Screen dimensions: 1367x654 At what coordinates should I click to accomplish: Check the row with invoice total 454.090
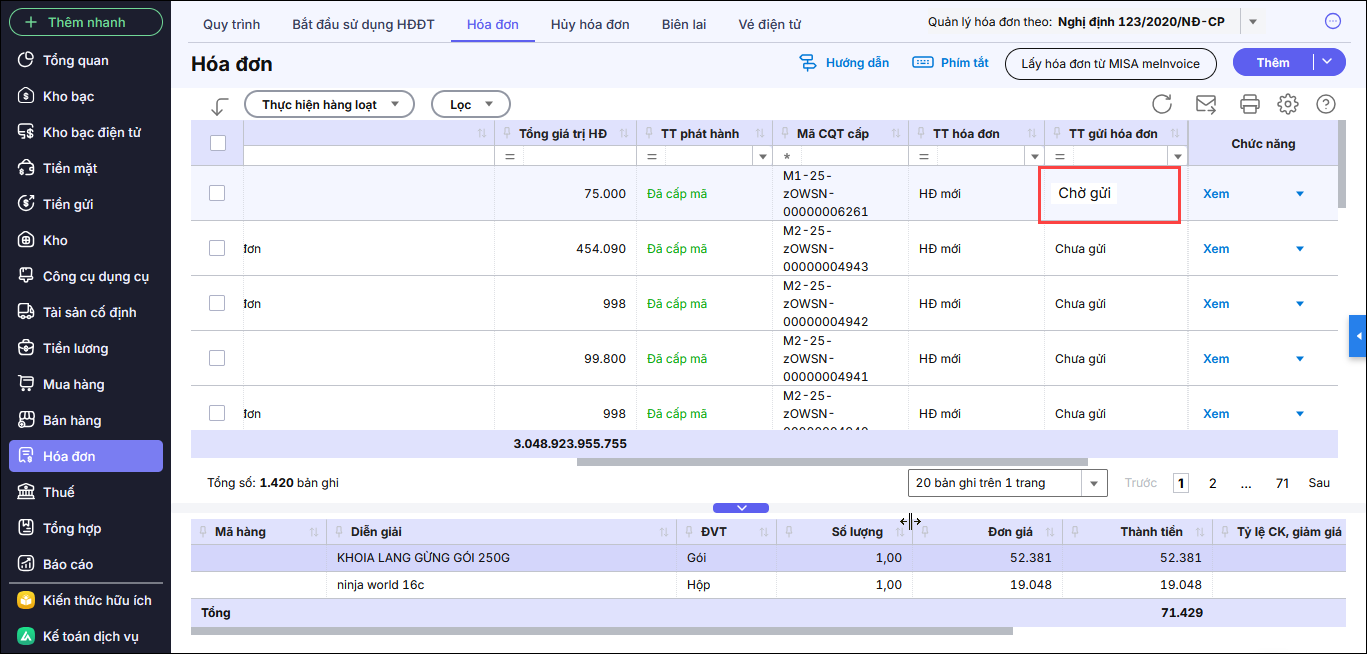coord(217,248)
